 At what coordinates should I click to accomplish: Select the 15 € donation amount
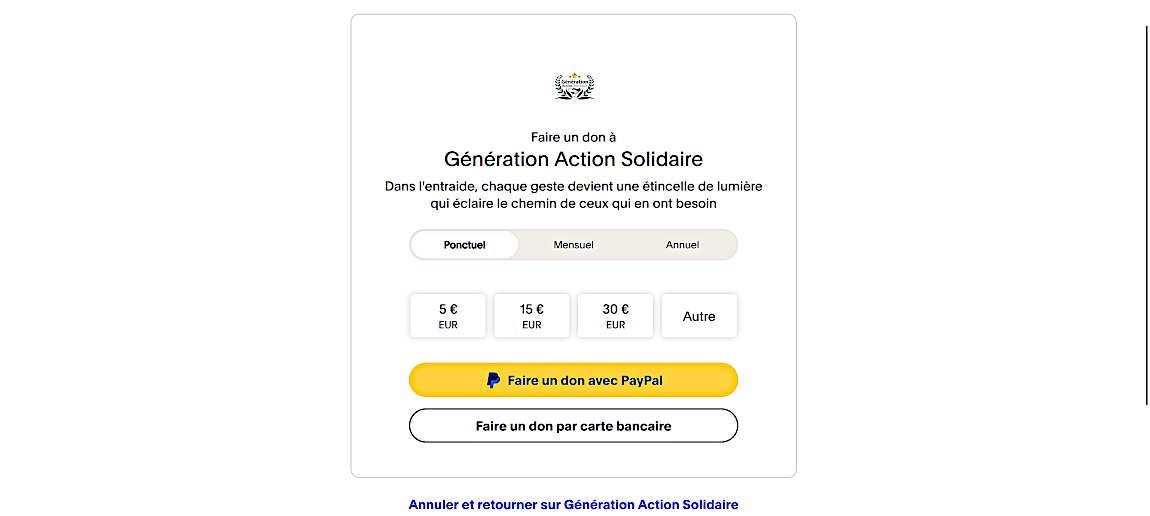(x=532, y=316)
